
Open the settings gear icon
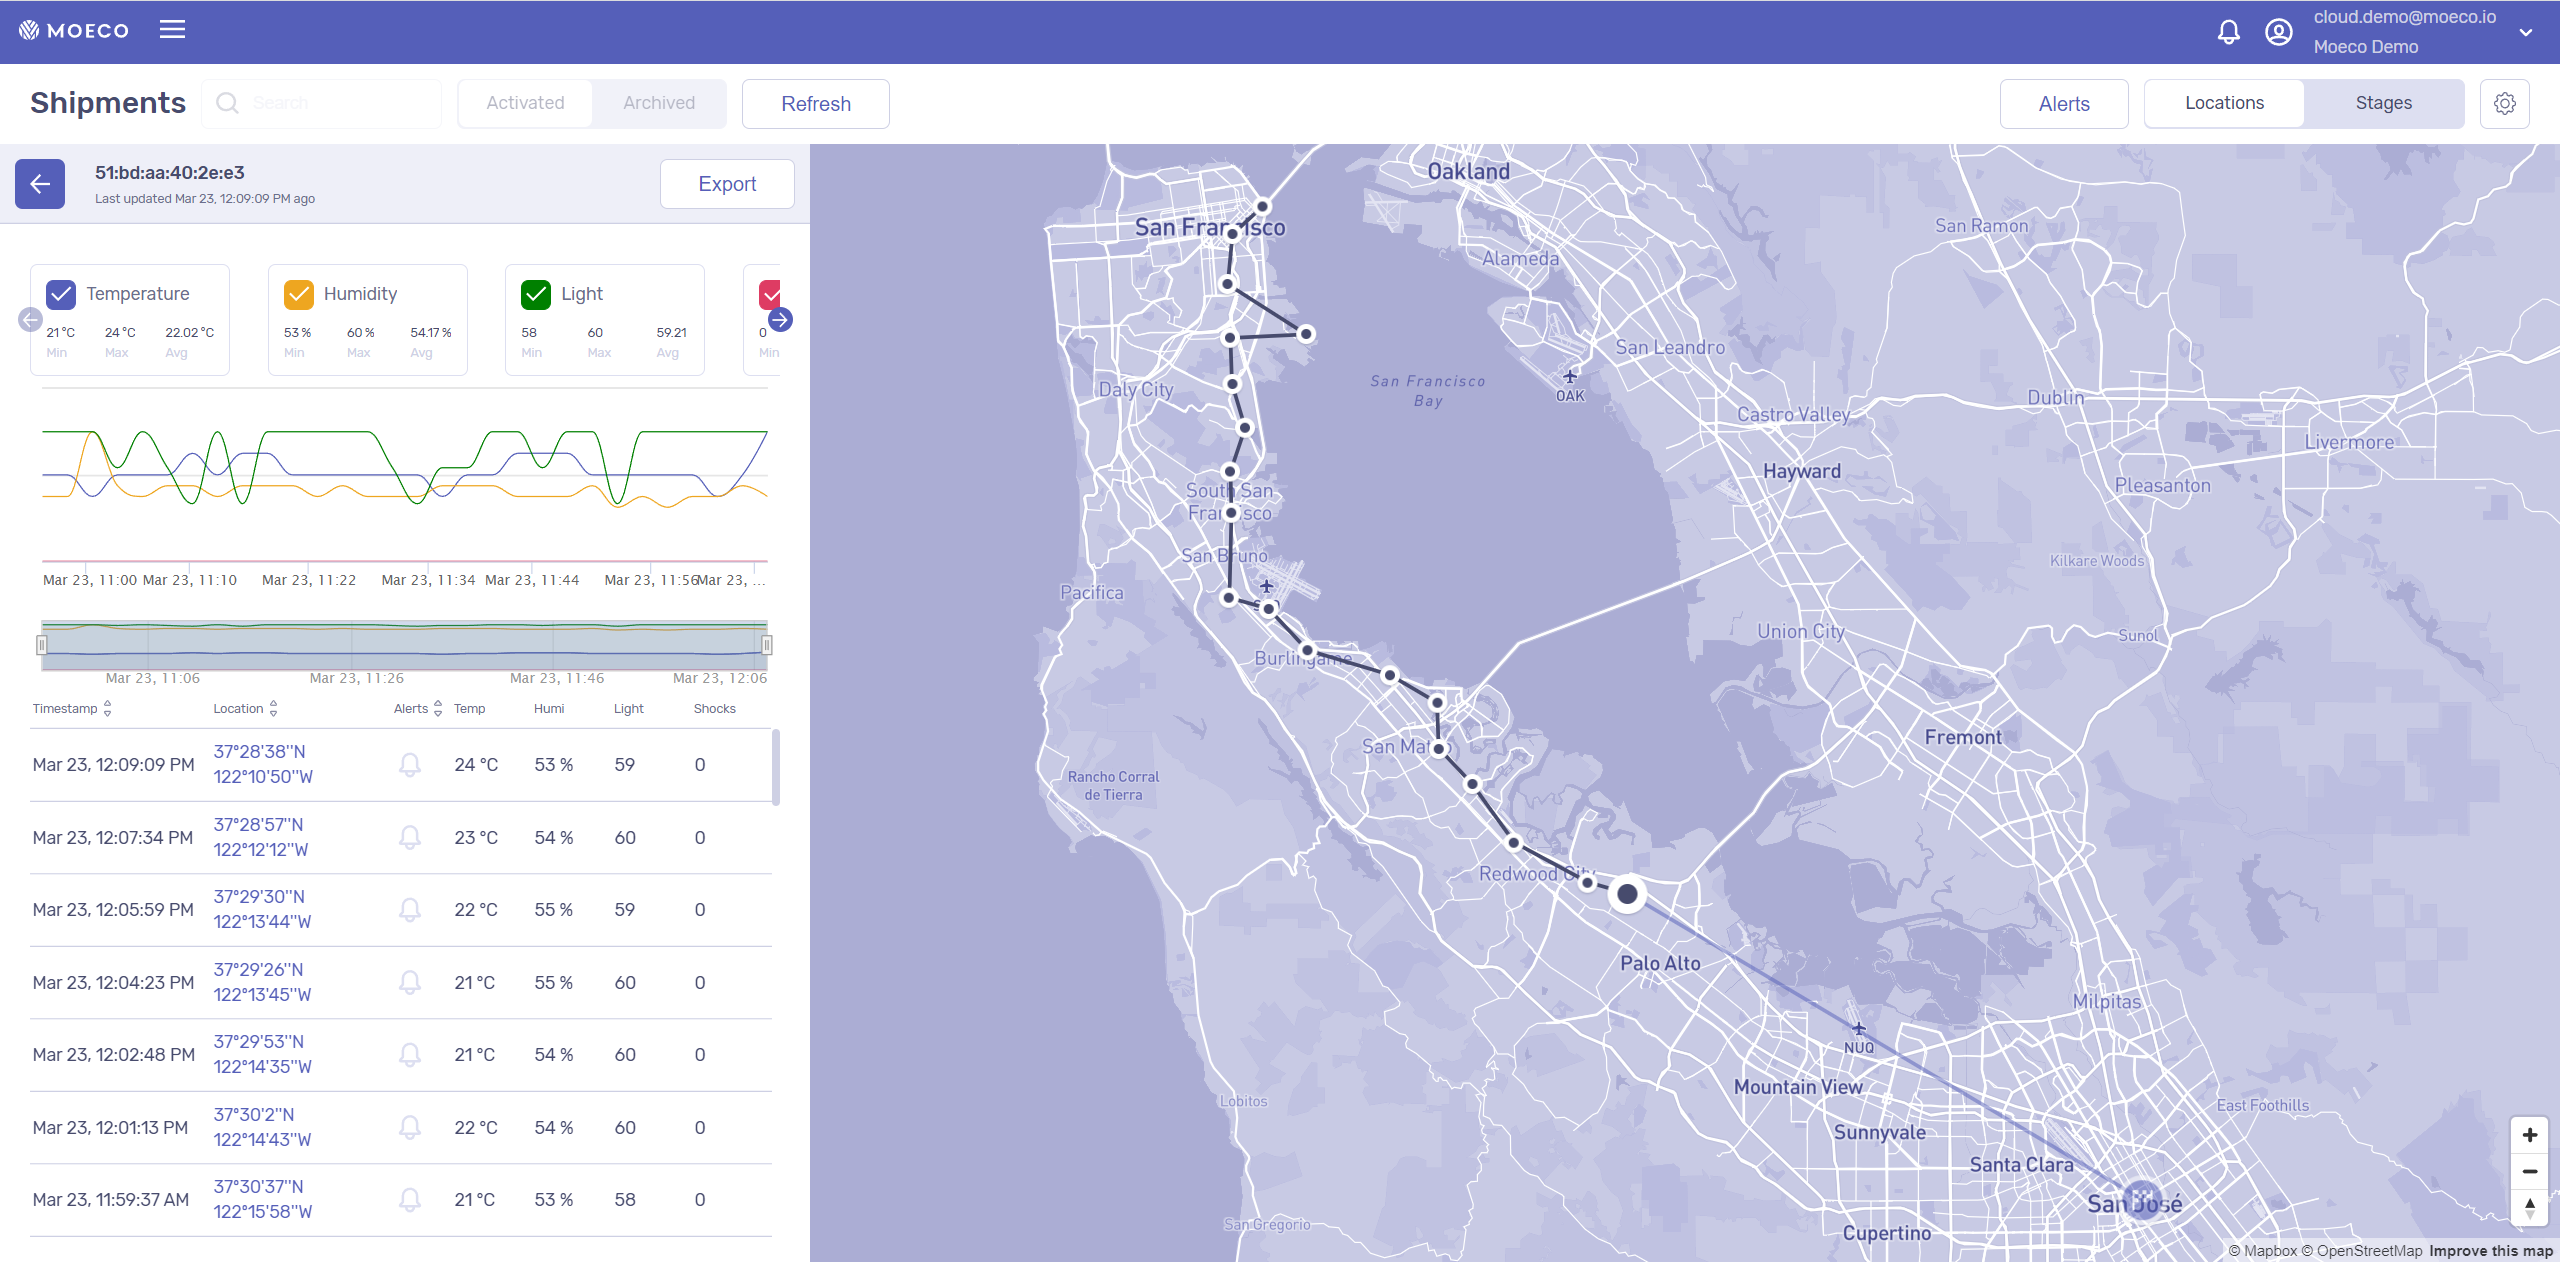pyautogui.click(x=2504, y=104)
